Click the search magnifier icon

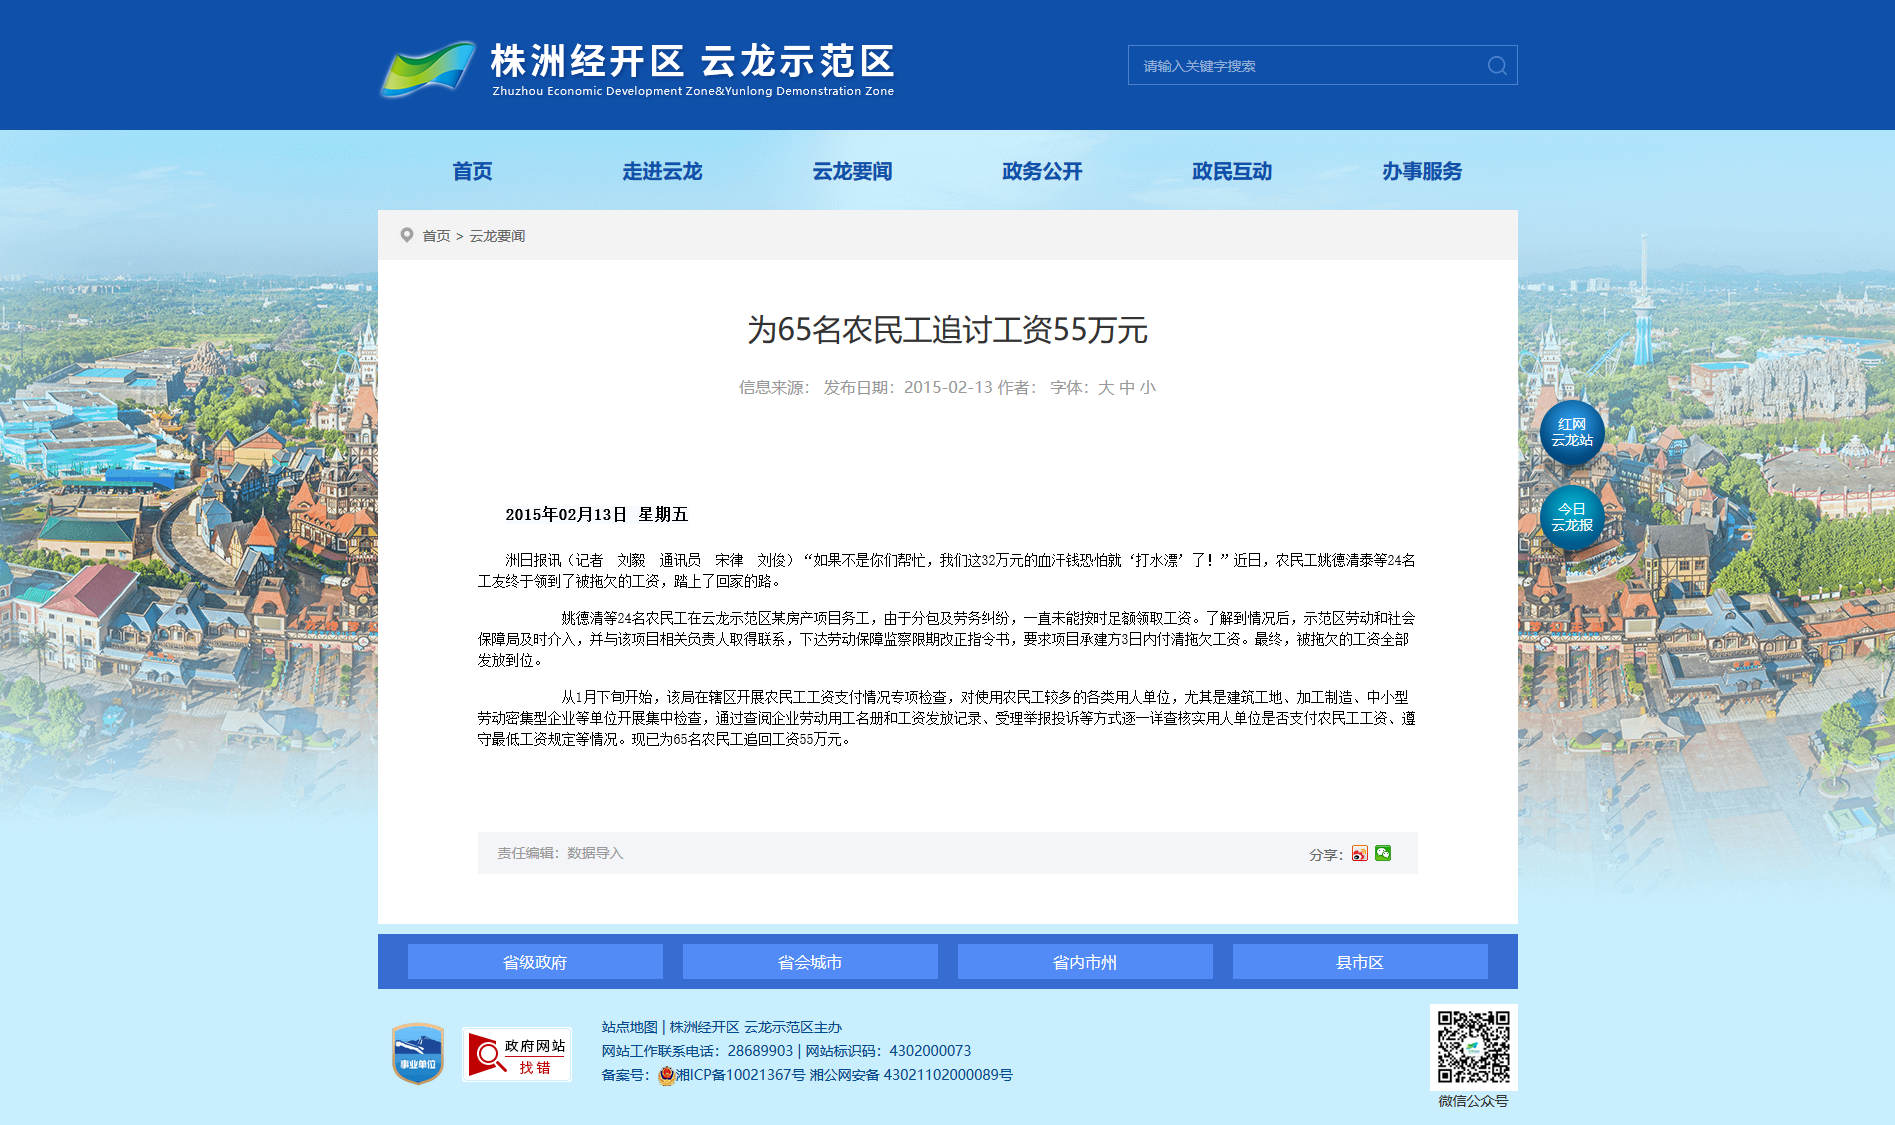click(1497, 65)
